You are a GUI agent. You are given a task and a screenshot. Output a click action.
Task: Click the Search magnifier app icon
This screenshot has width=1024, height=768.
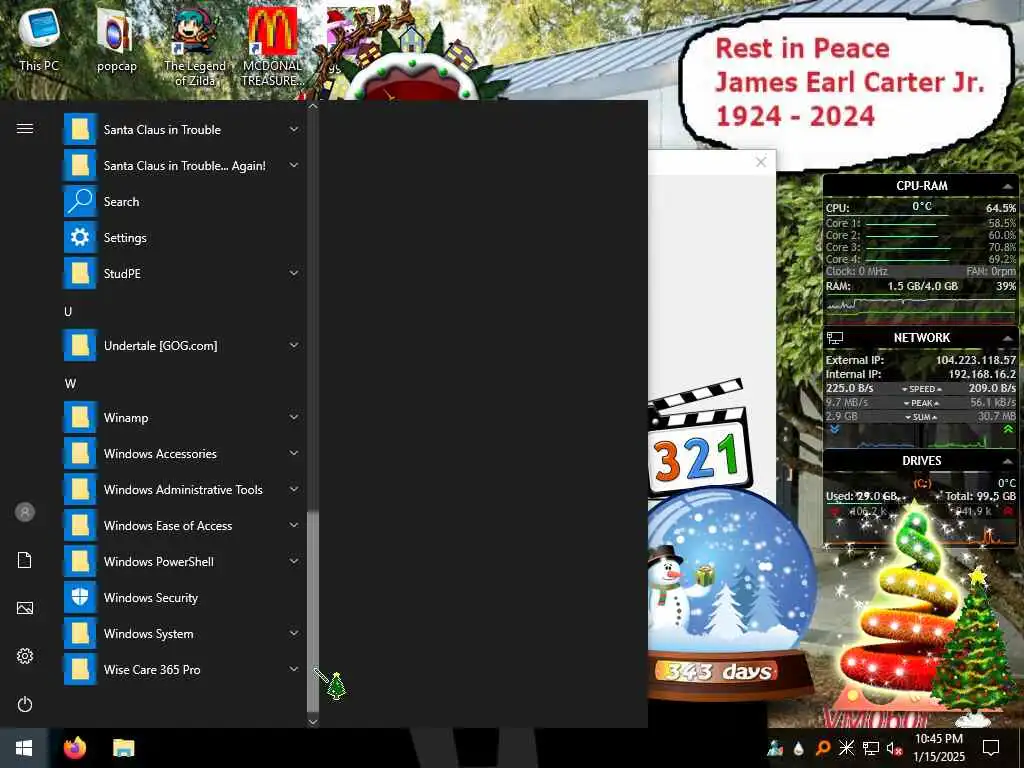pyautogui.click(x=80, y=202)
